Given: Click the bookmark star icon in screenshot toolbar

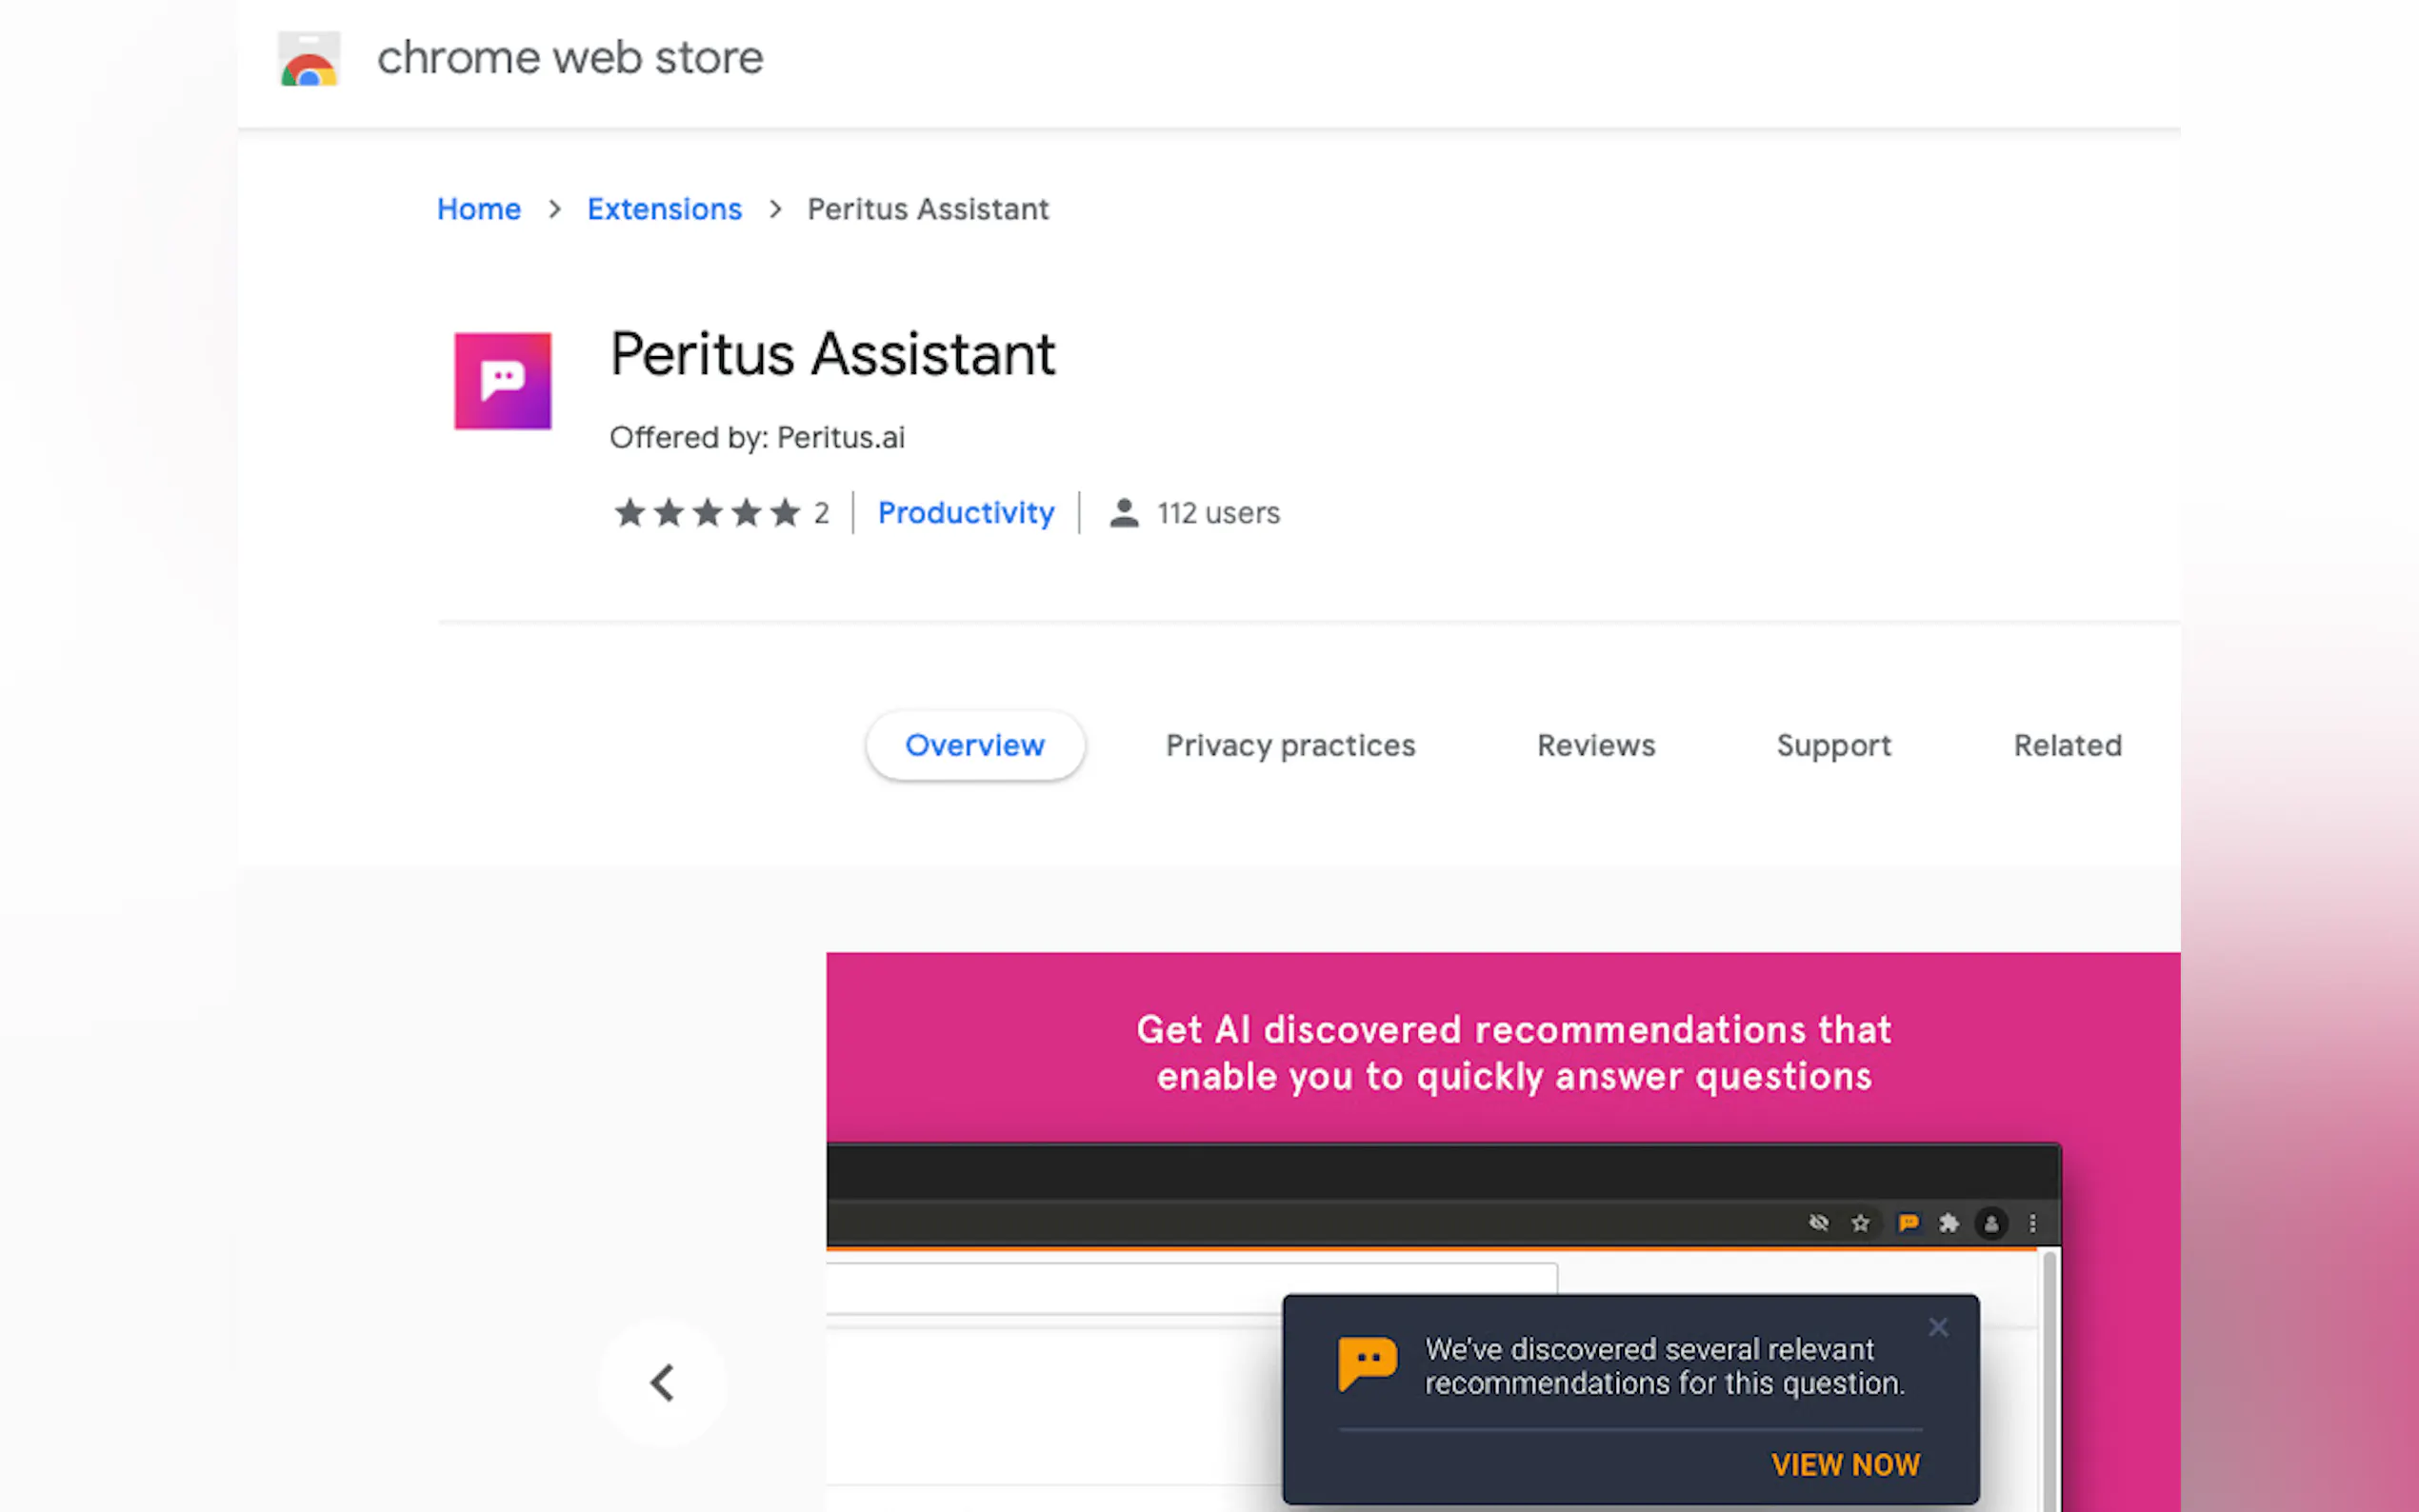Looking at the screenshot, I should tap(1860, 1223).
